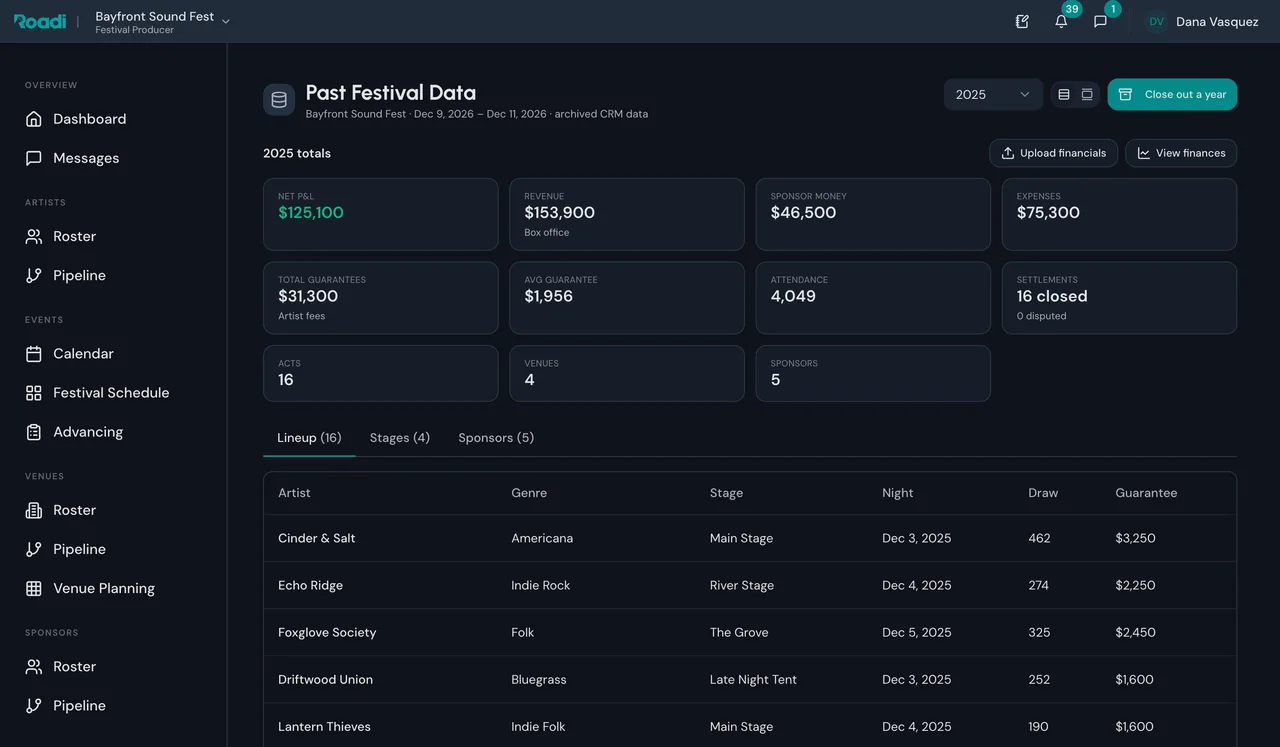Viewport: 1280px width, 747px height.
Task: Click the Revenue $153,900 card
Action: 627,214
